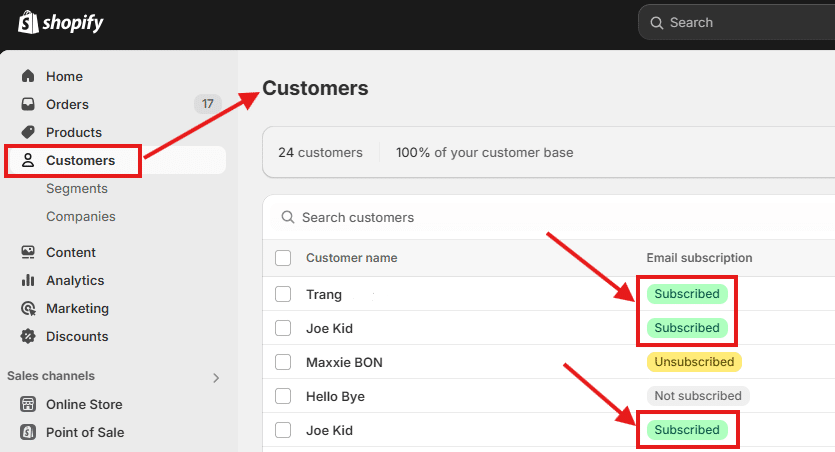This screenshot has width=835, height=452.
Task: Click 100% of your customer base text
Action: [x=485, y=152]
